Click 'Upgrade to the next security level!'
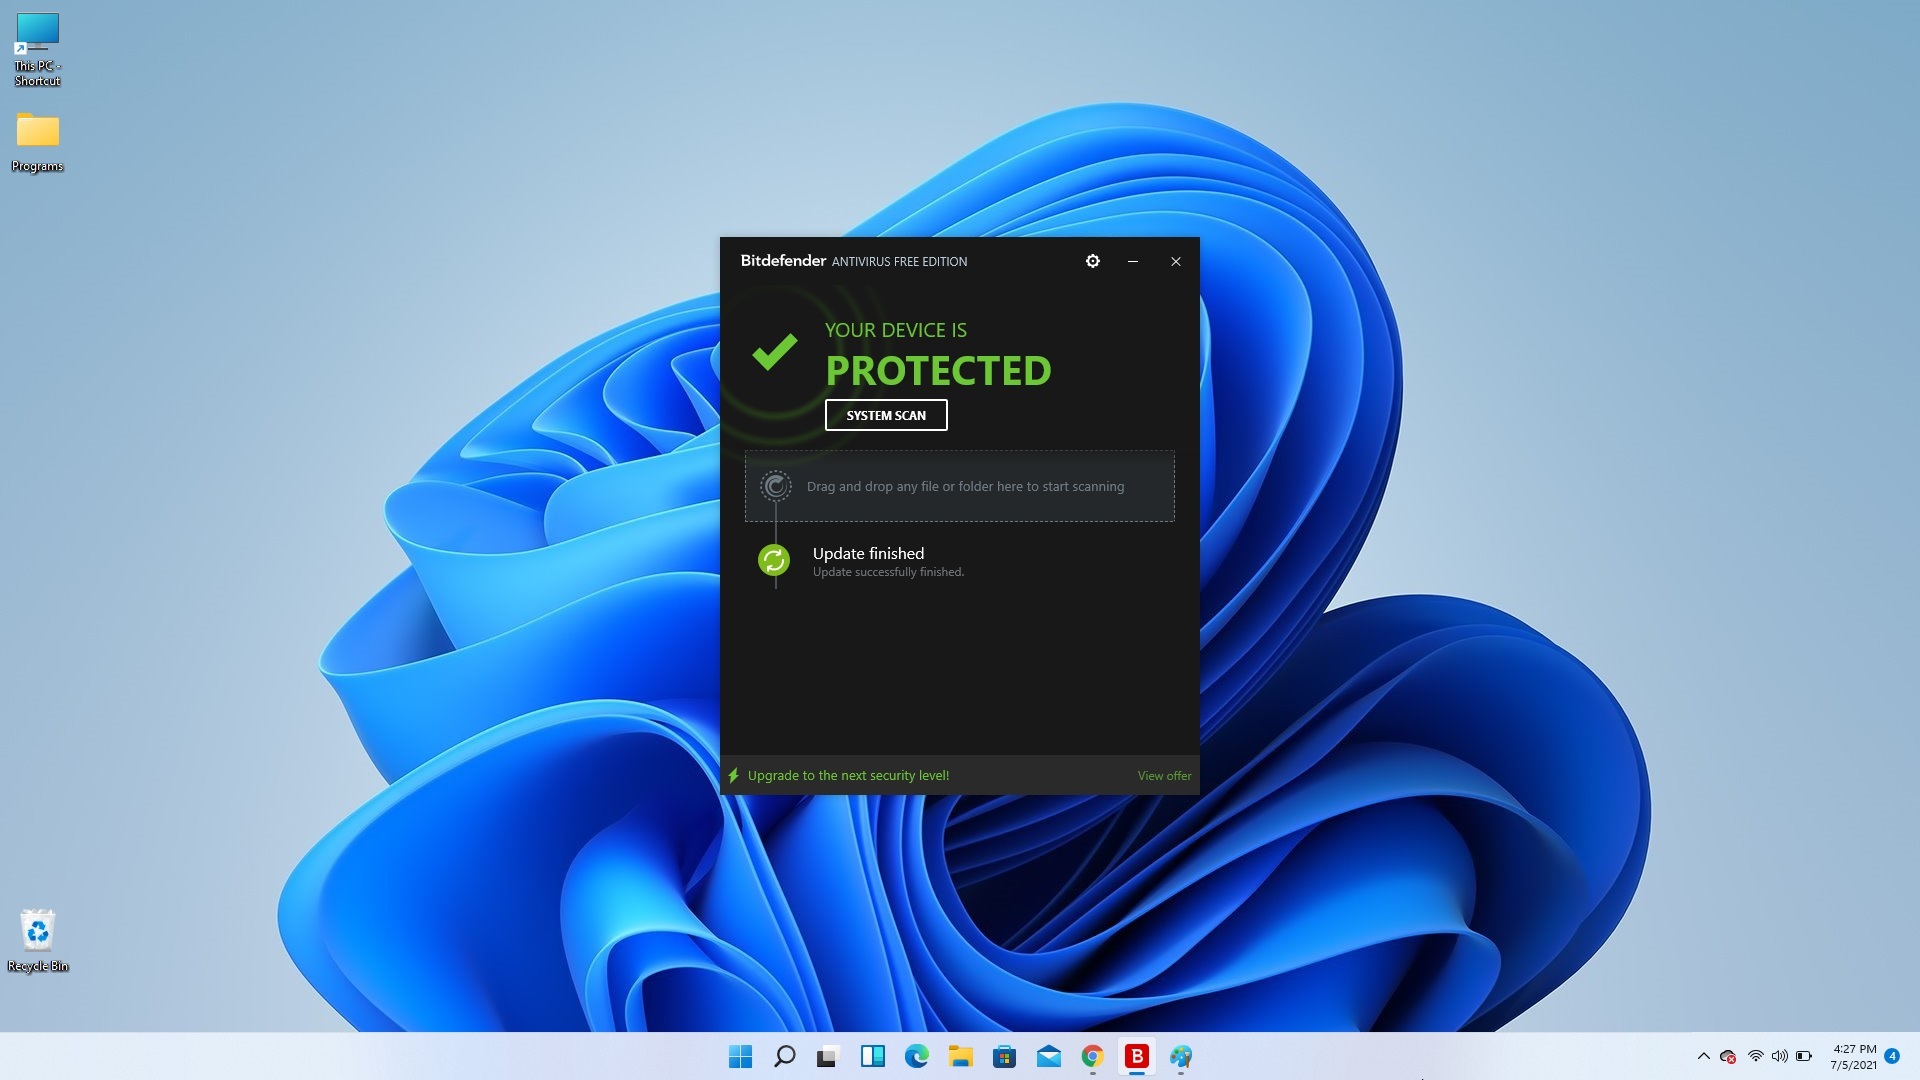The height and width of the screenshot is (1080, 1920). 848,776
